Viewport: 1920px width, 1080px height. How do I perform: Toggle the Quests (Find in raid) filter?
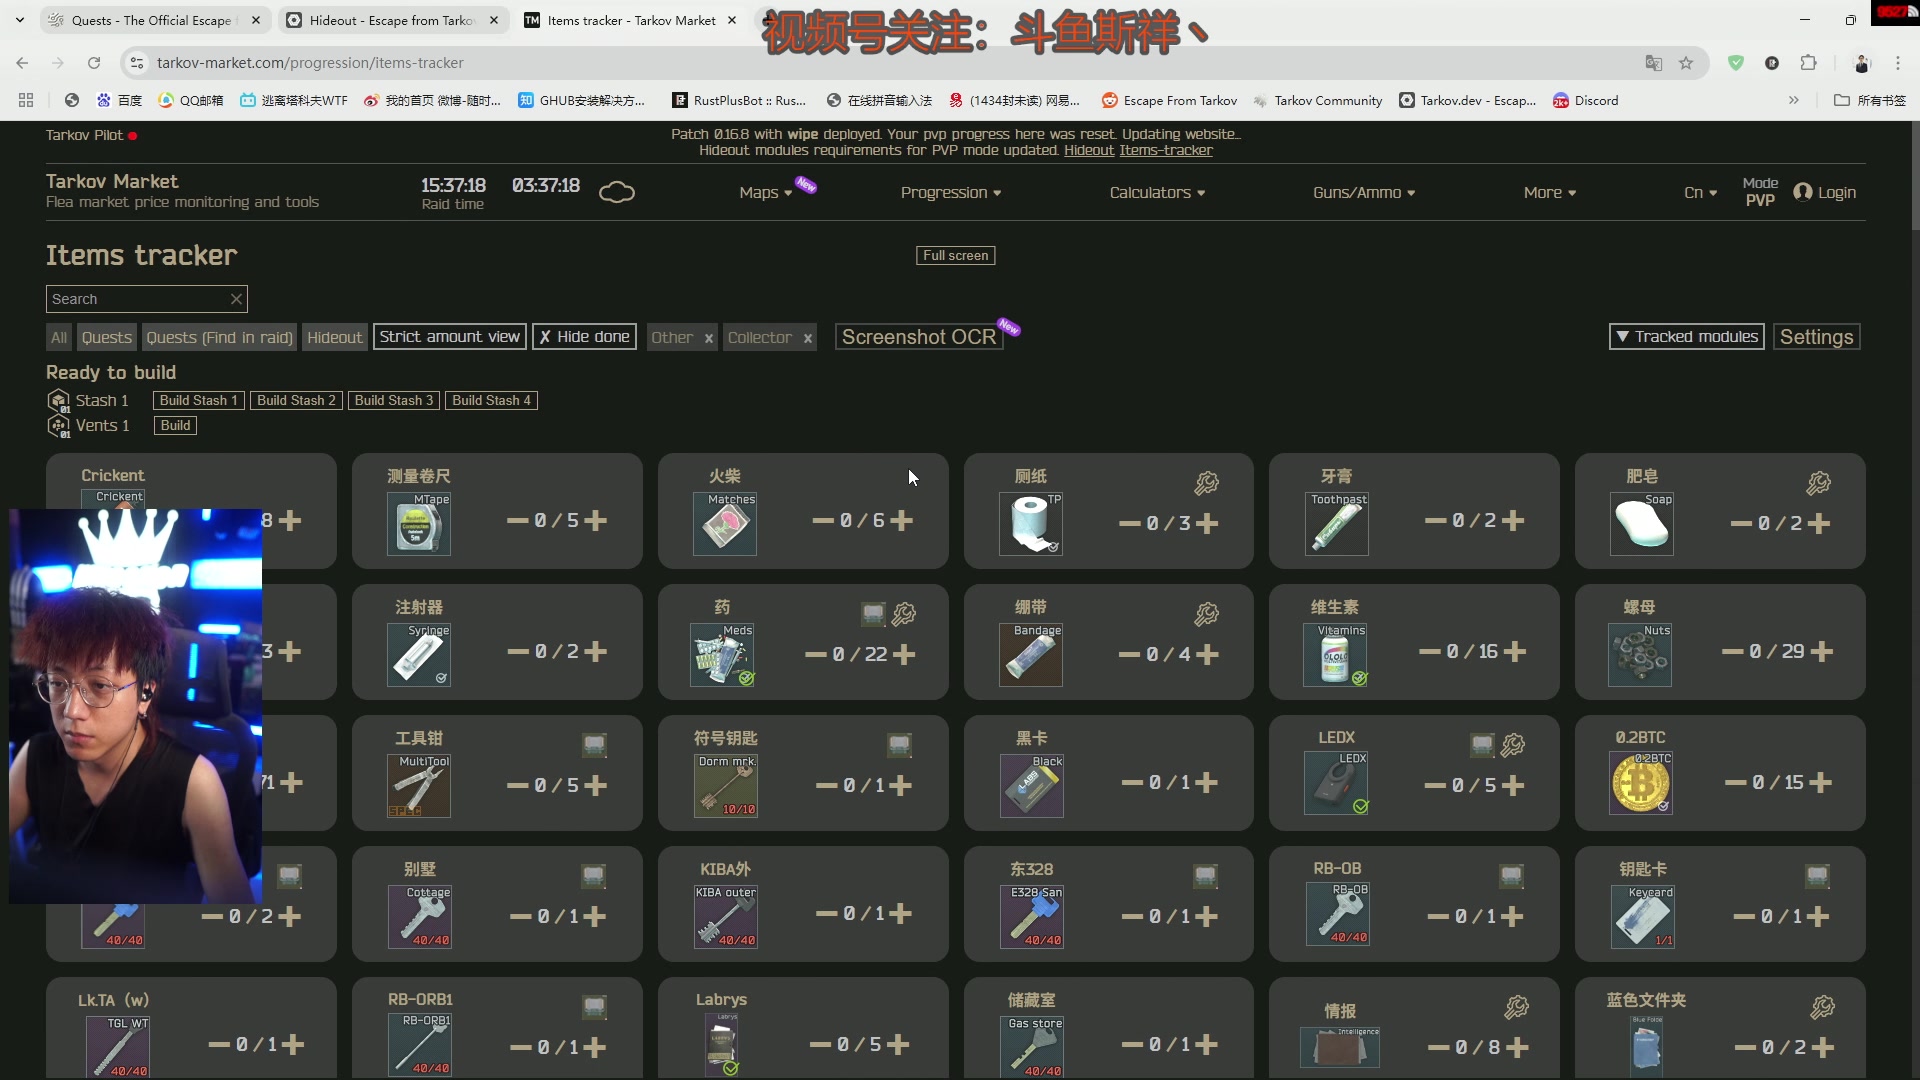220,338
